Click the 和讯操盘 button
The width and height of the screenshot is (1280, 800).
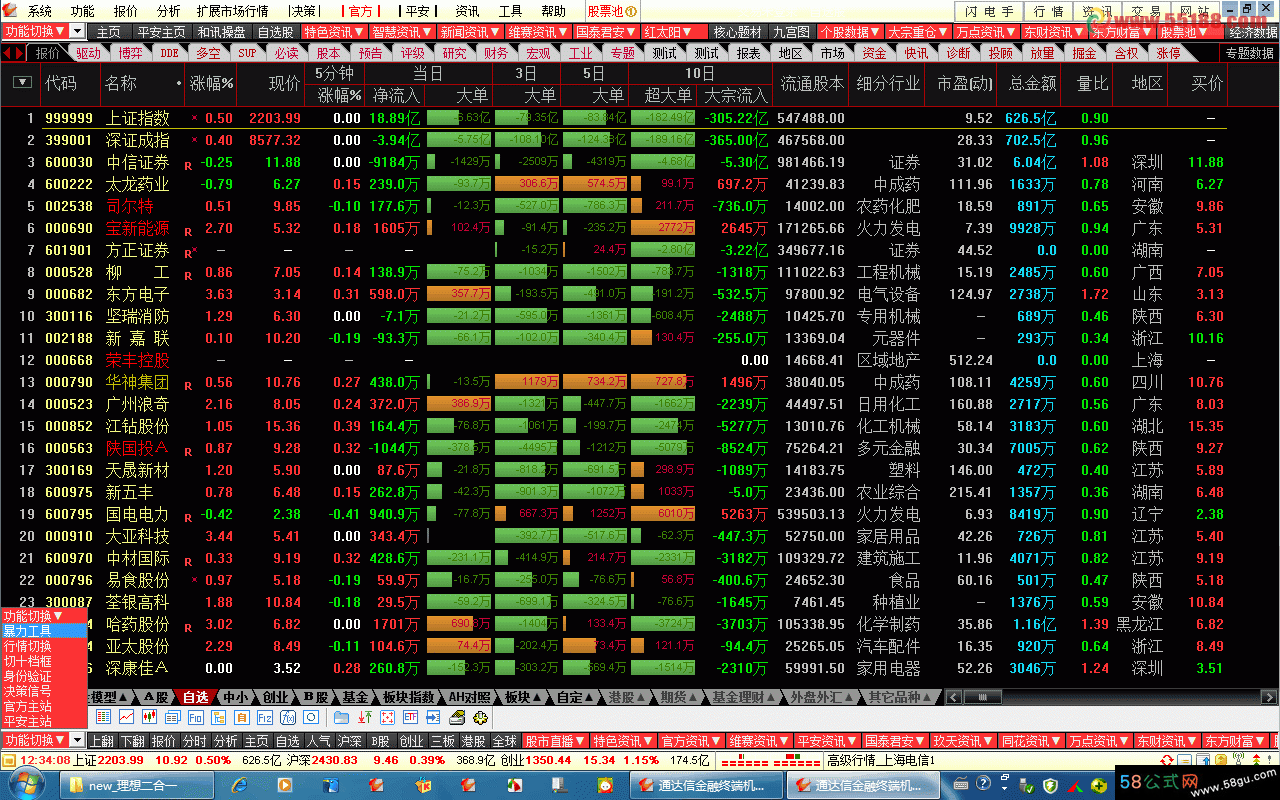point(220,32)
